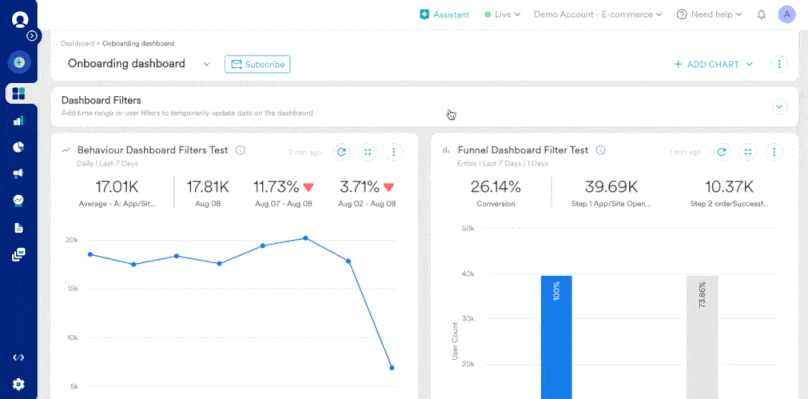Click the 26.14% Conversion value
Viewport: 808px width, 399px height.
pos(495,187)
